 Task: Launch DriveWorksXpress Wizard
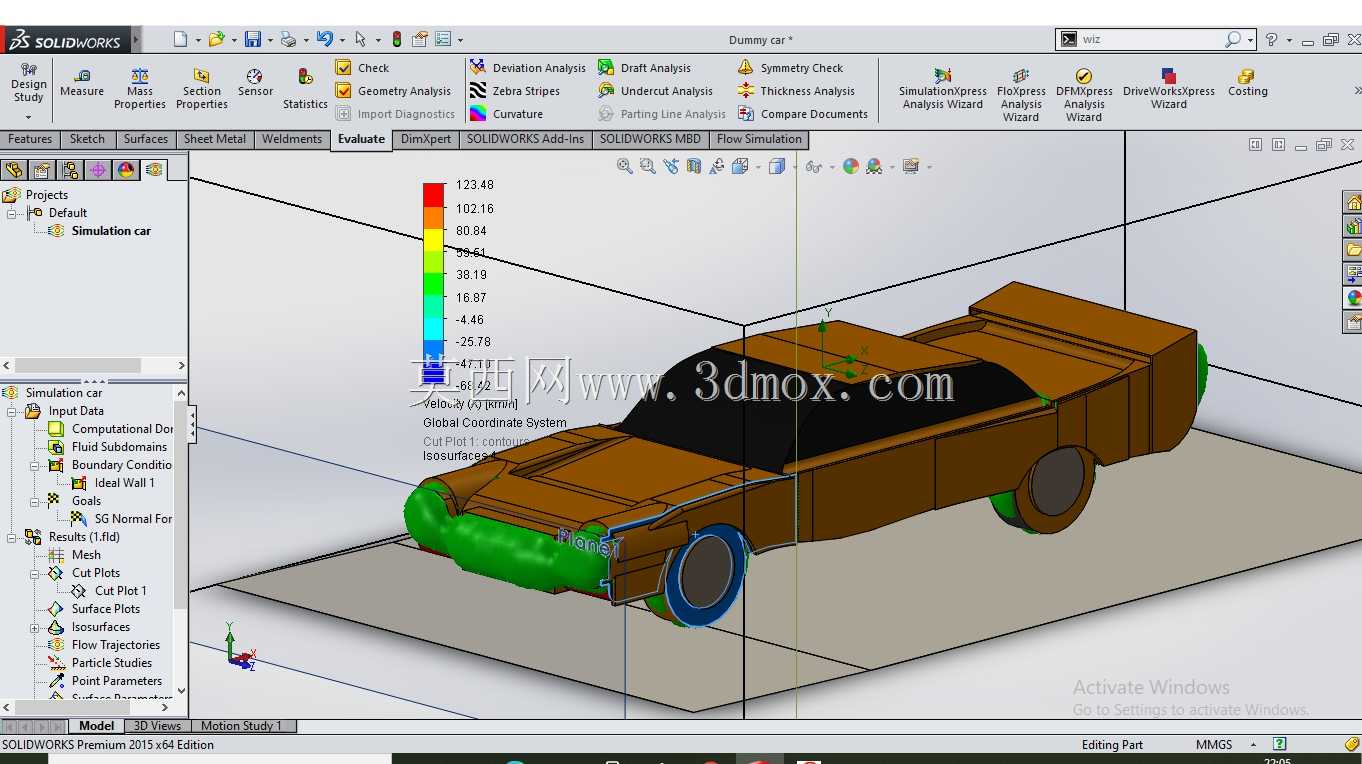(1168, 90)
